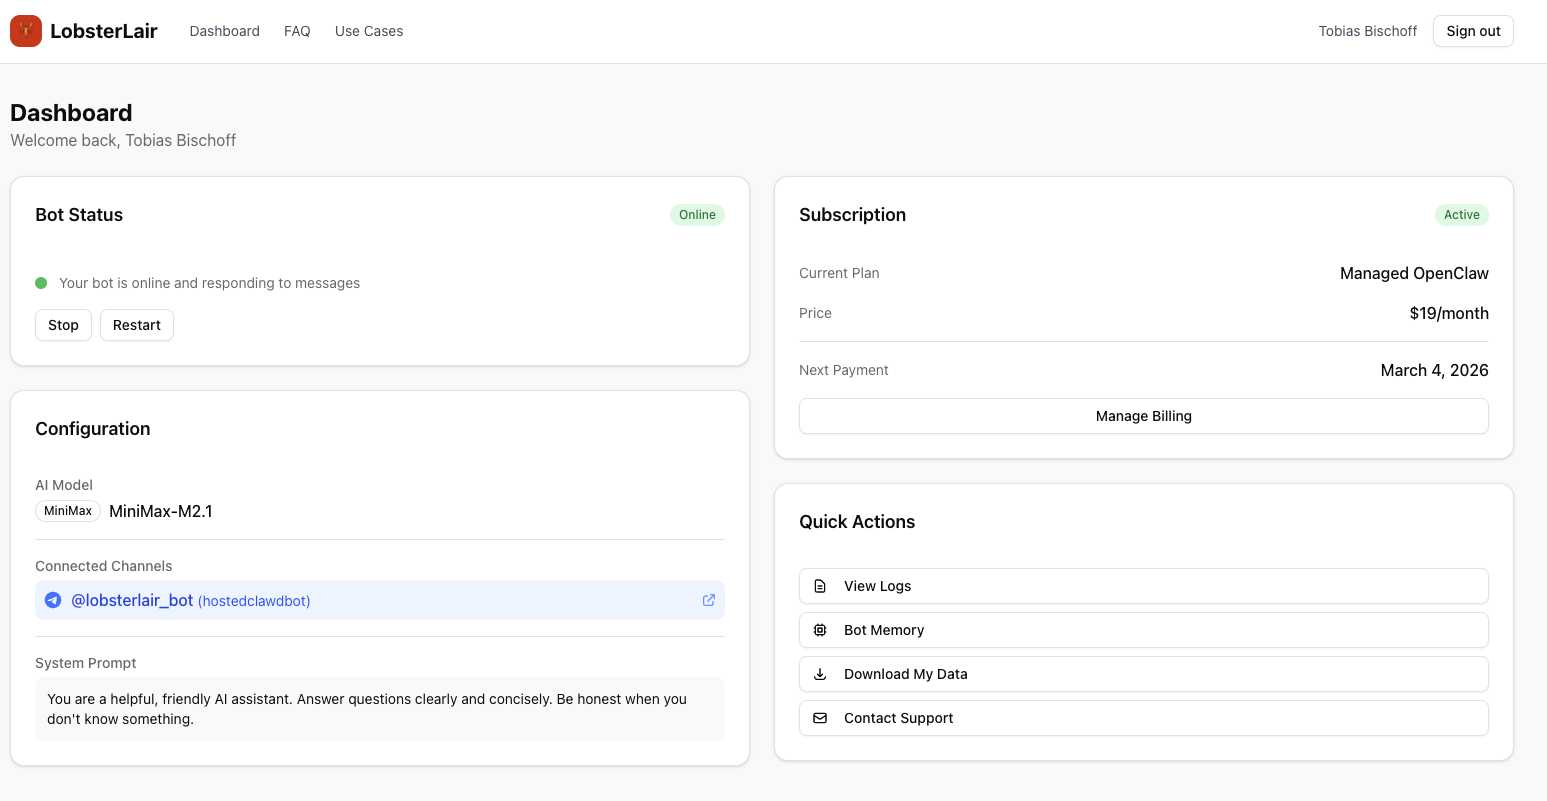Click the envelope icon in Contact Support
This screenshot has height=801, width=1547.
(x=820, y=718)
